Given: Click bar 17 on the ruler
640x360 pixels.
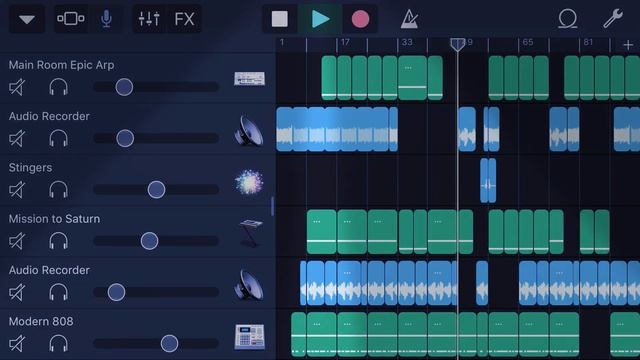Looking at the screenshot, I should pos(345,42).
